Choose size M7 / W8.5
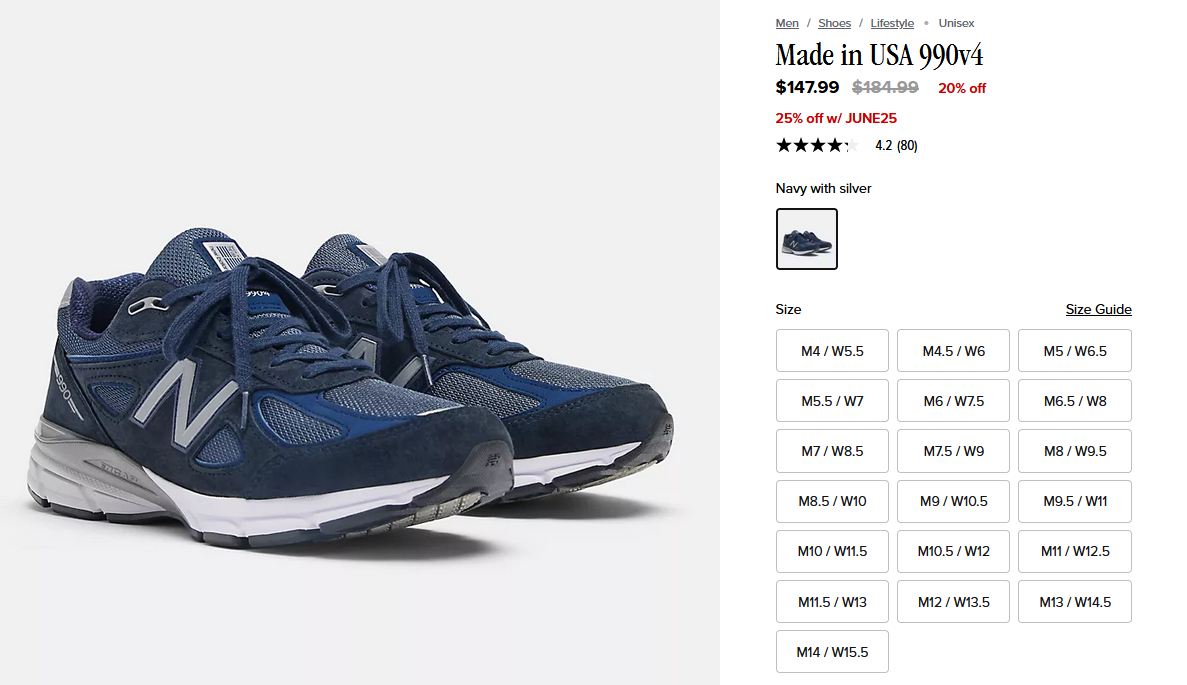This screenshot has width=1187, height=685. tap(832, 451)
